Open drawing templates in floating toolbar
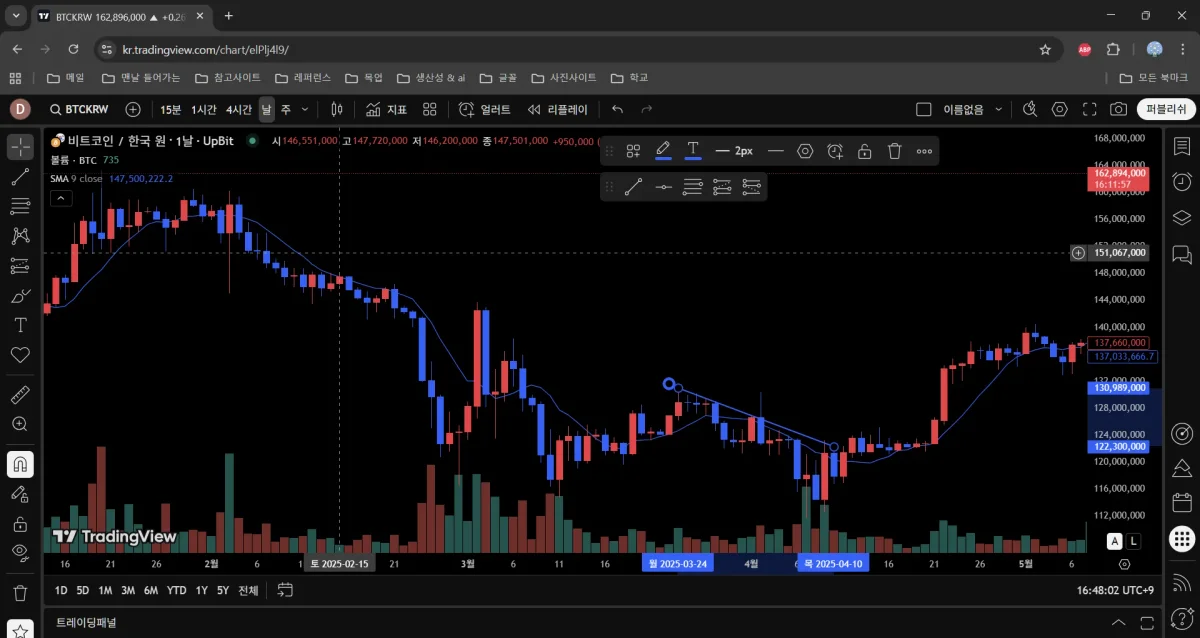The height and width of the screenshot is (638, 1200). coord(633,151)
